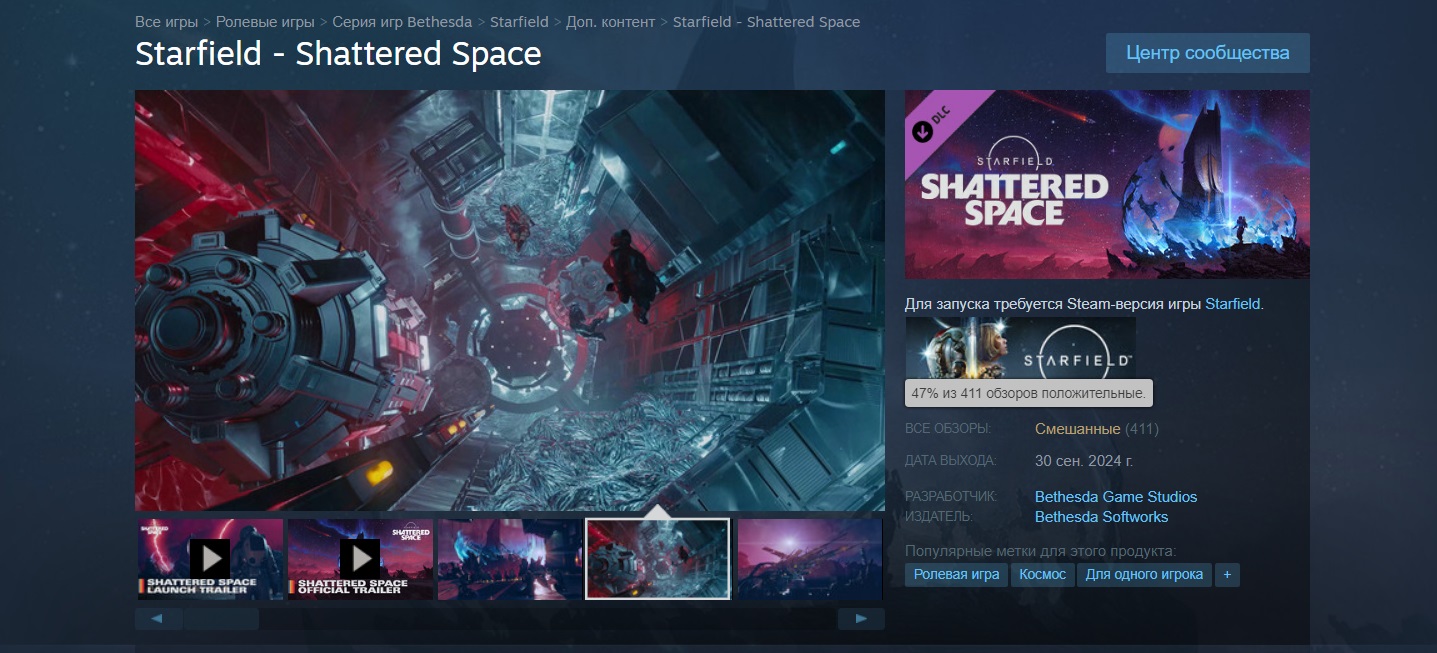1437x653 pixels.
Task: Open the developer 'Bethesda Game Studios' link
Action: coord(1116,497)
